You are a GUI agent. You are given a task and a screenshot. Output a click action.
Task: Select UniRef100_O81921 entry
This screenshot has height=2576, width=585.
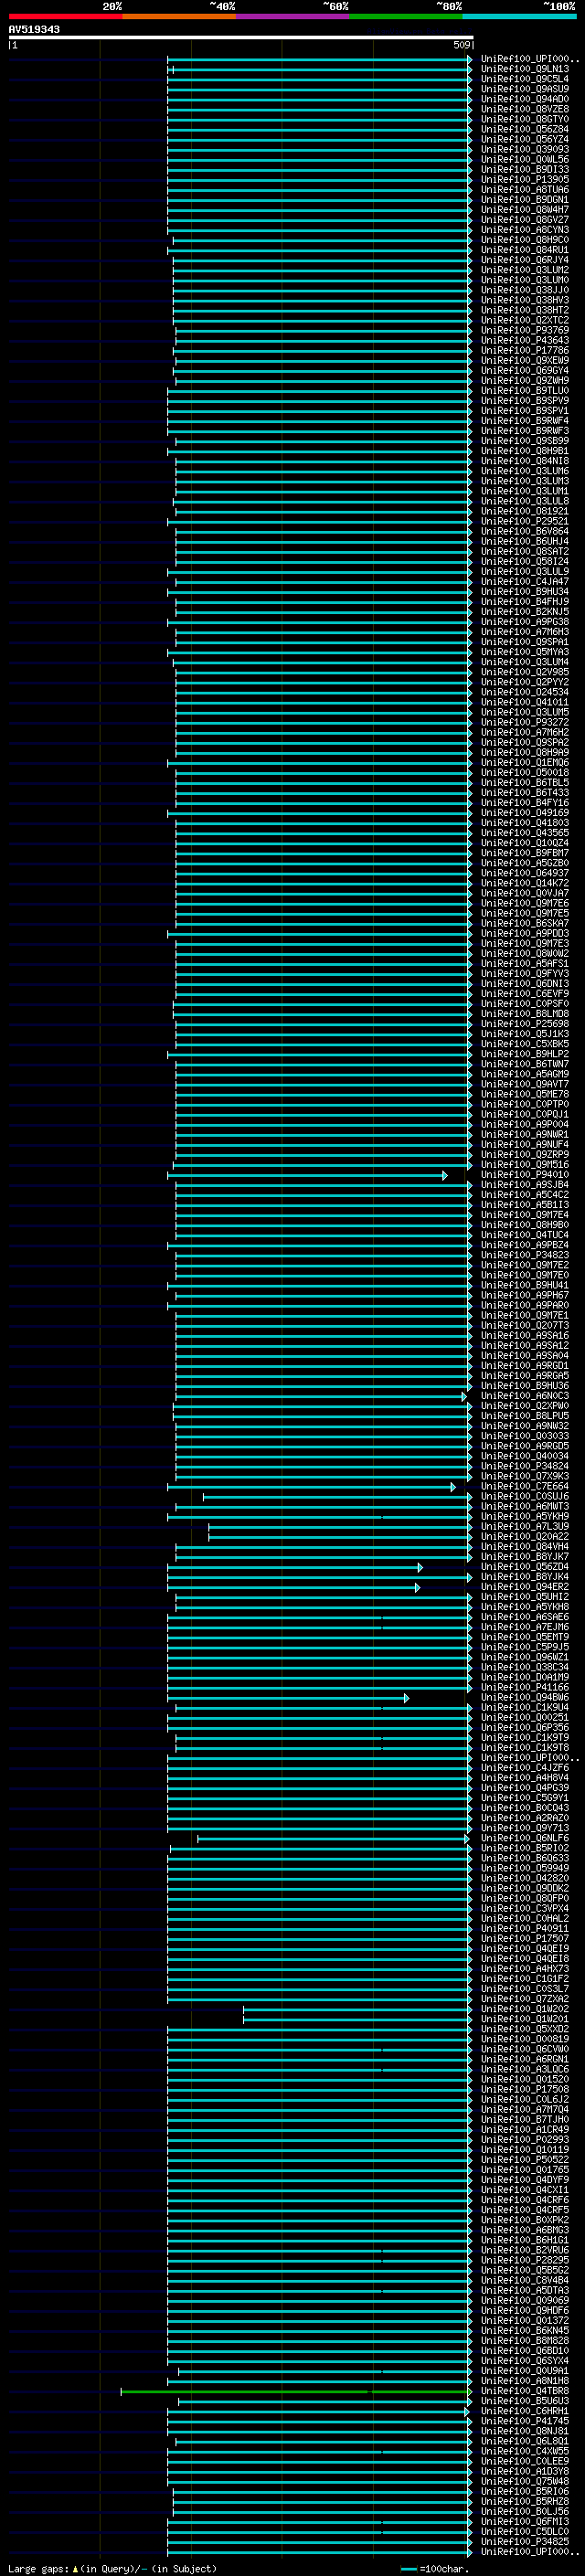click(x=524, y=511)
